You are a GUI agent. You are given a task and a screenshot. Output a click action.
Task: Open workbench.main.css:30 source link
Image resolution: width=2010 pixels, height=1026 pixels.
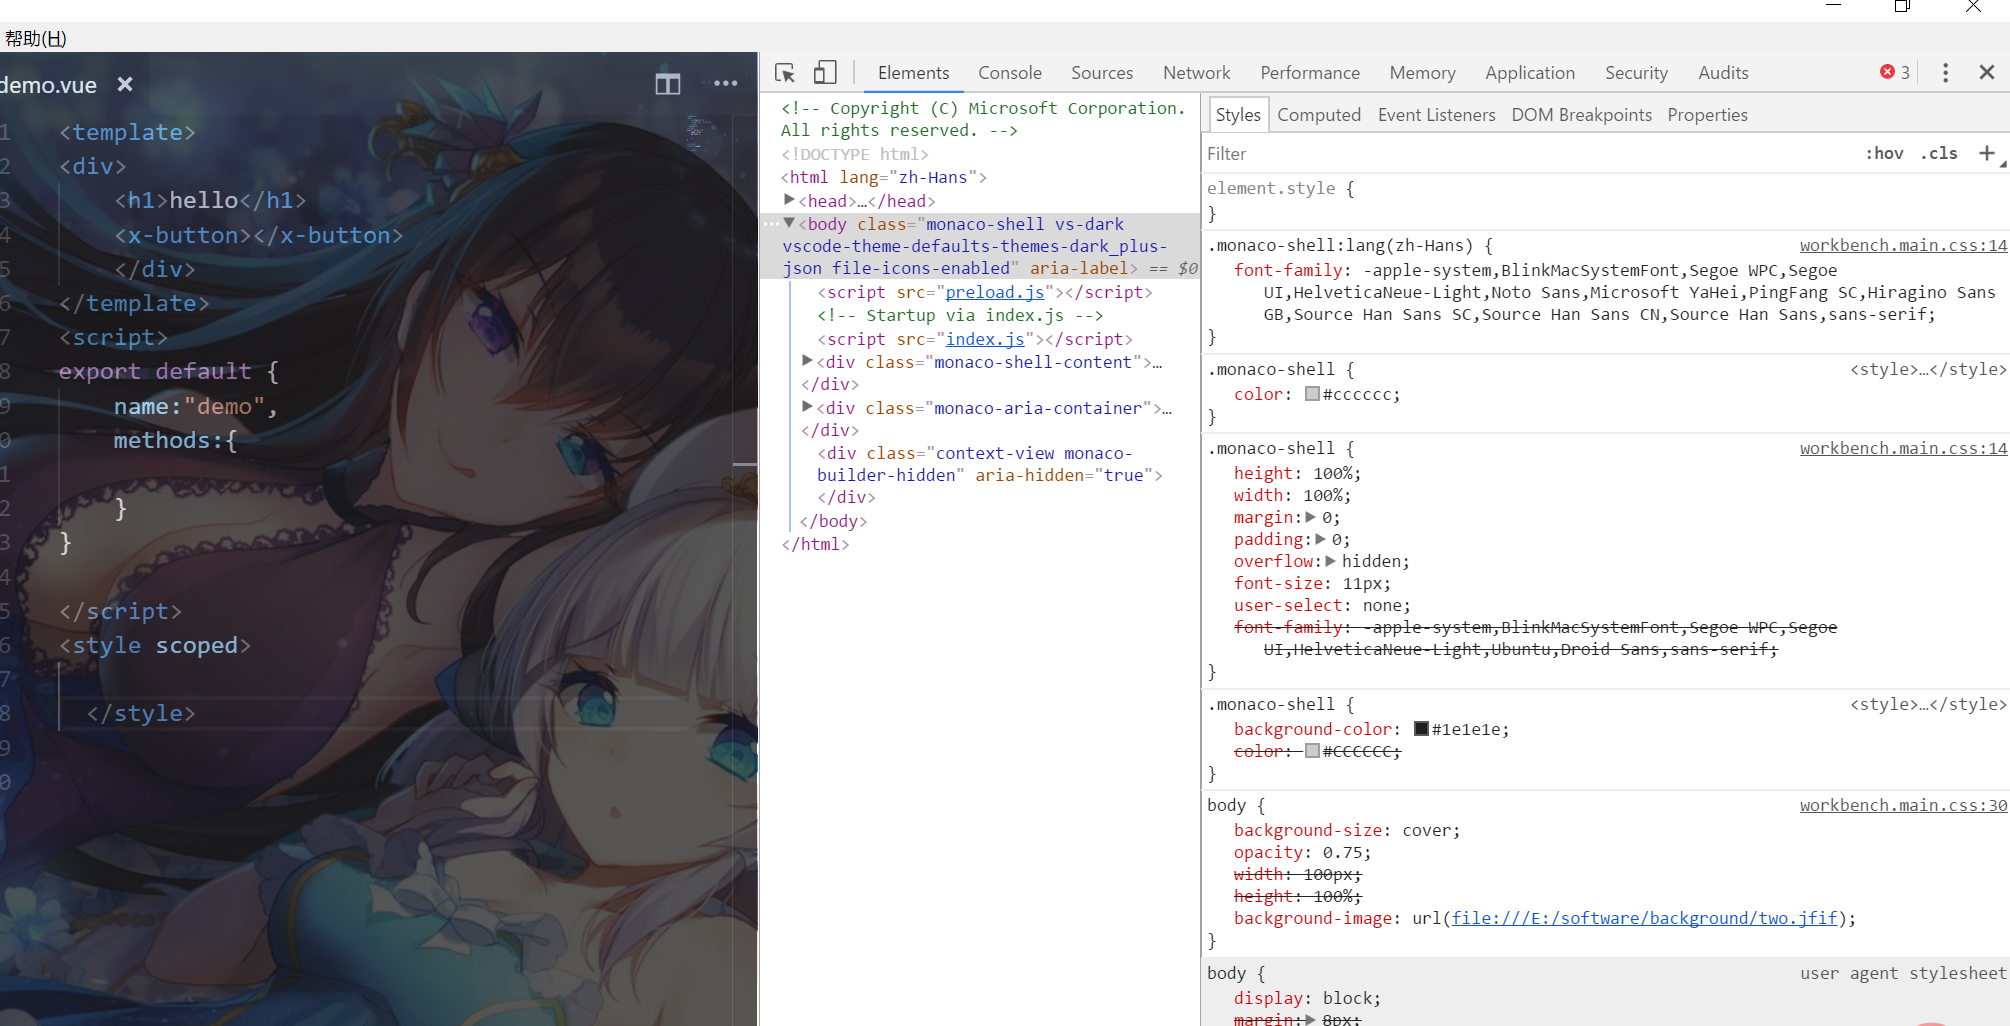coord(1903,805)
